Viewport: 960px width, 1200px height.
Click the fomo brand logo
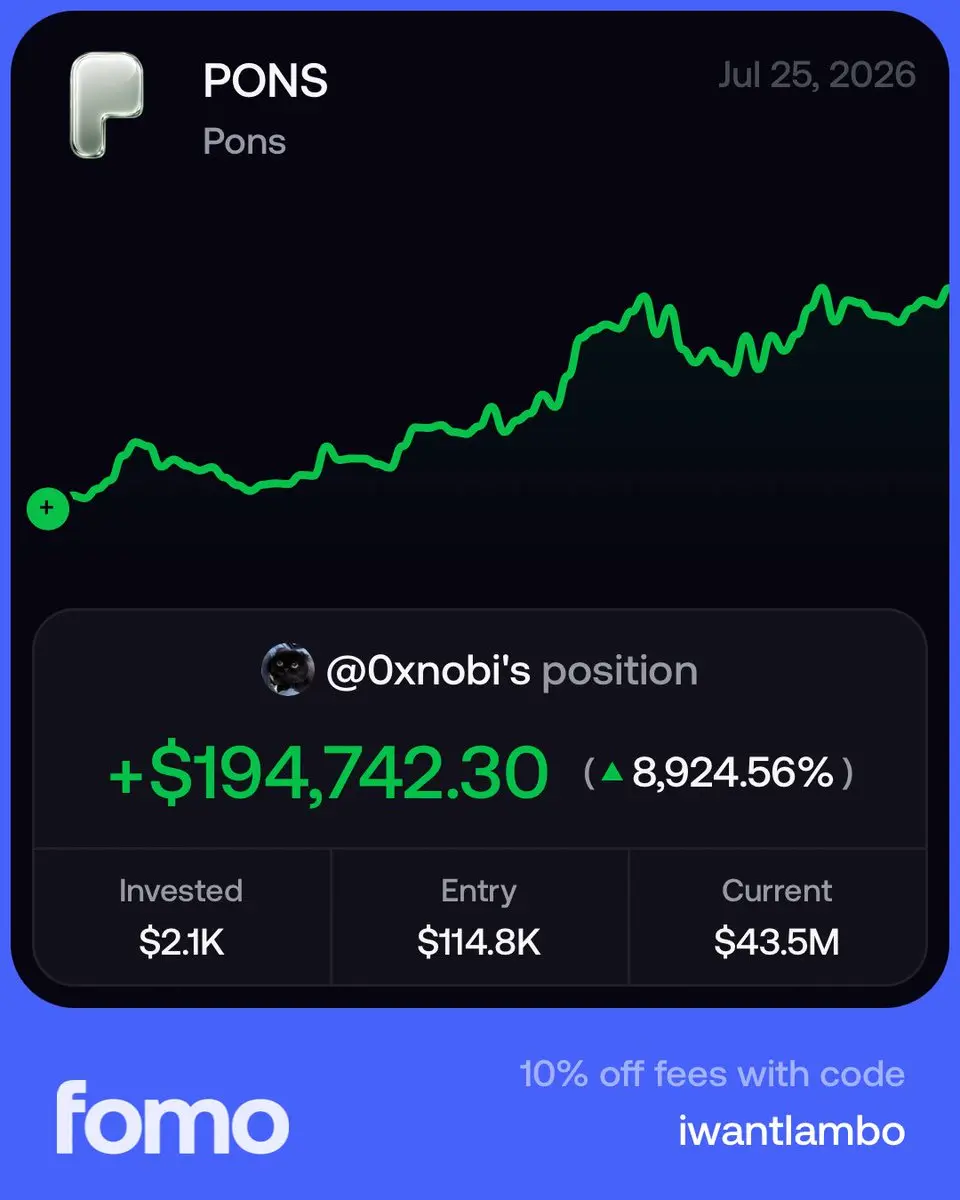click(172, 1116)
